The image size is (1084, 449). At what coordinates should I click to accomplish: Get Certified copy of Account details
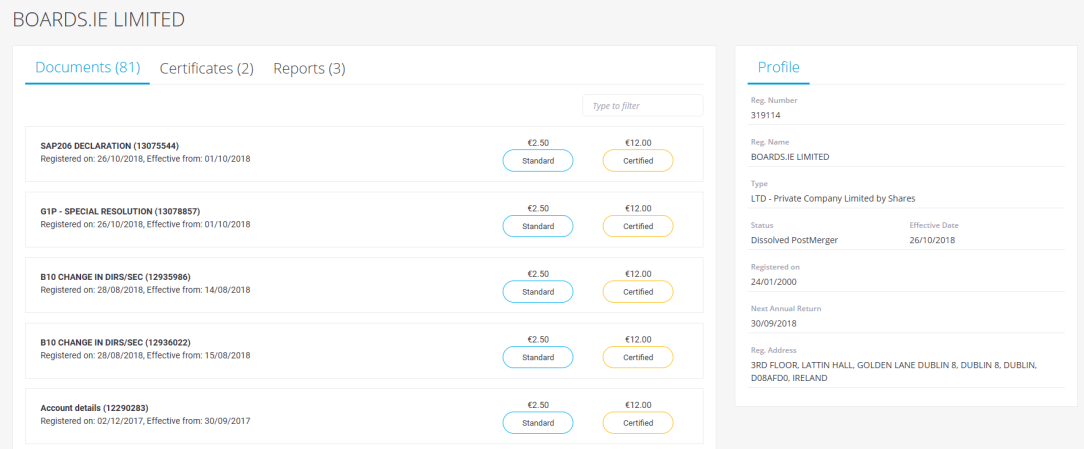(x=638, y=423)
